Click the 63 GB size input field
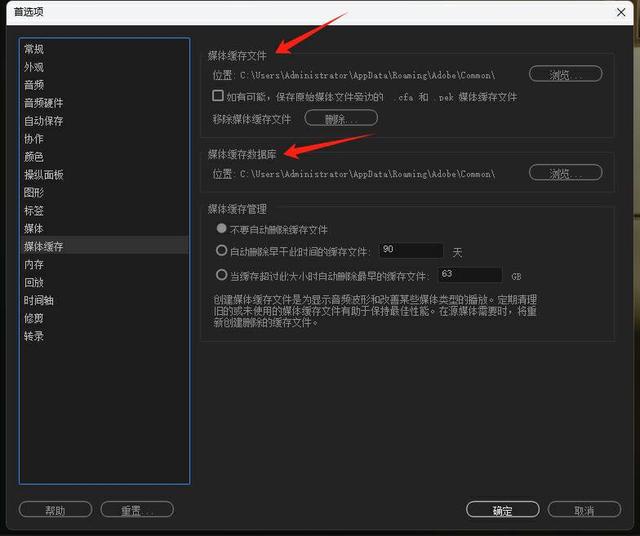Screen dimensions: 640x536 (470, 275)
